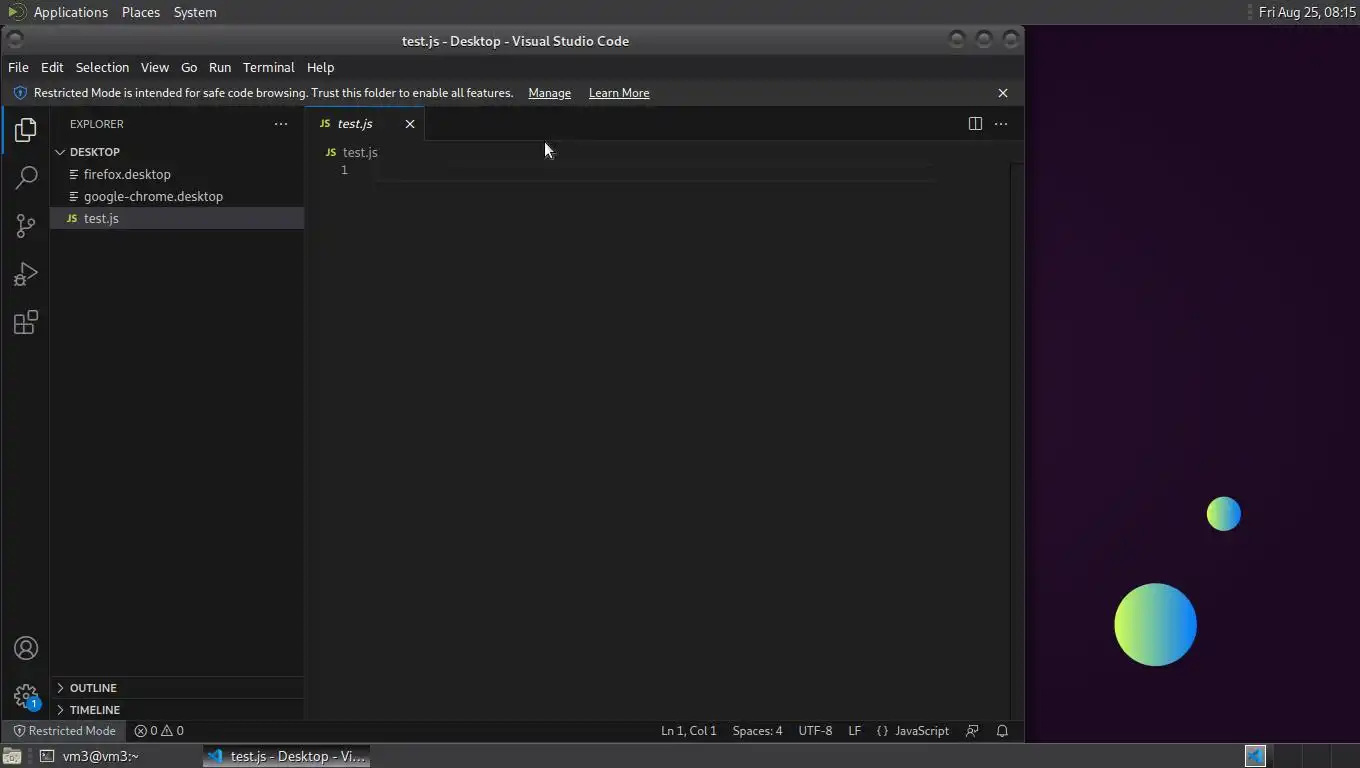Open the Manage gear icon
Image resolution: width=1360 pixels, height=768 pixels.
pyautogui.click(x=26, y=696)
